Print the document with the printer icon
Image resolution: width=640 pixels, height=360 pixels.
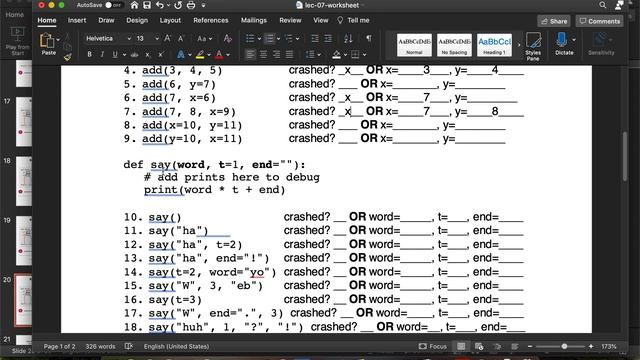pyautogui.click(x=191, y=5)
